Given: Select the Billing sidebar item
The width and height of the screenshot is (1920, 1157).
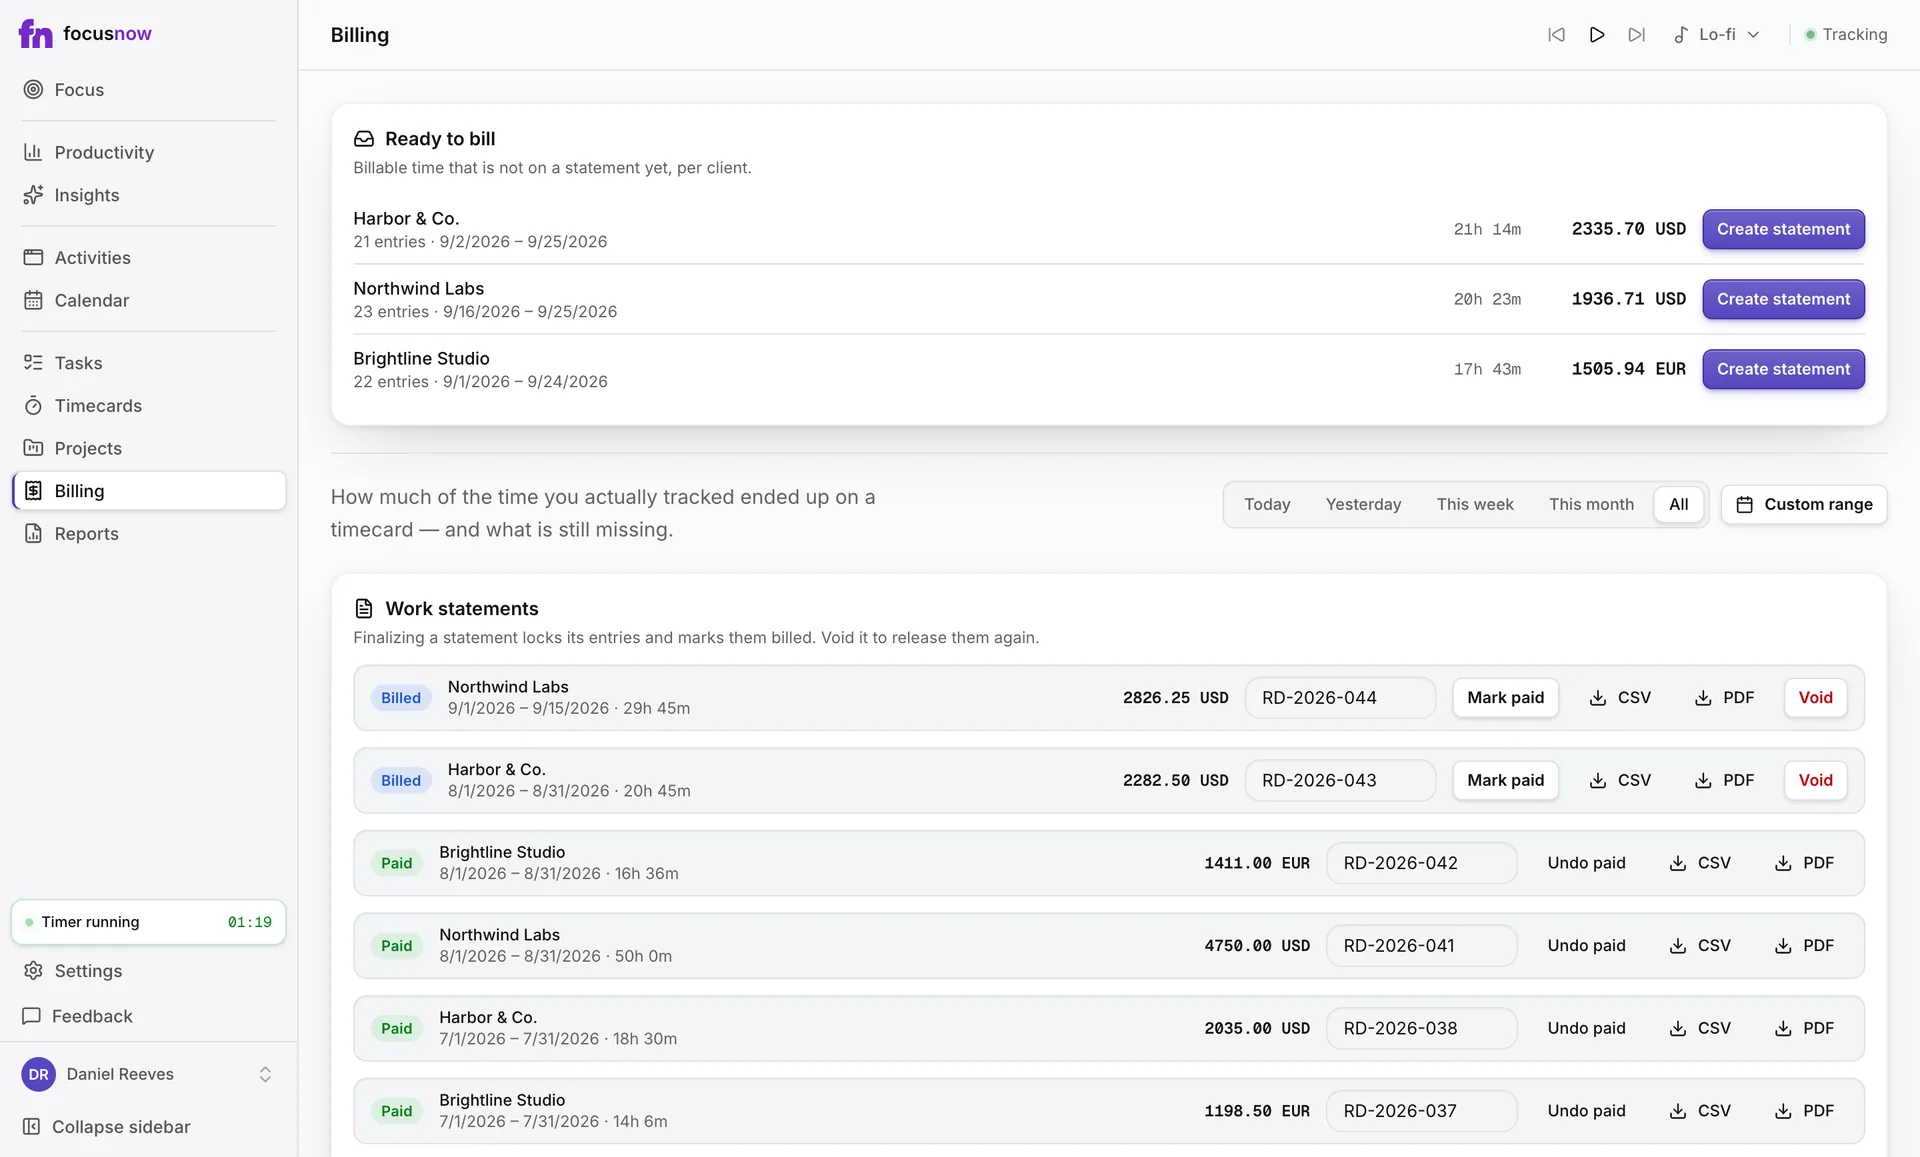Looking at the screenshot, I should point(149,491).
